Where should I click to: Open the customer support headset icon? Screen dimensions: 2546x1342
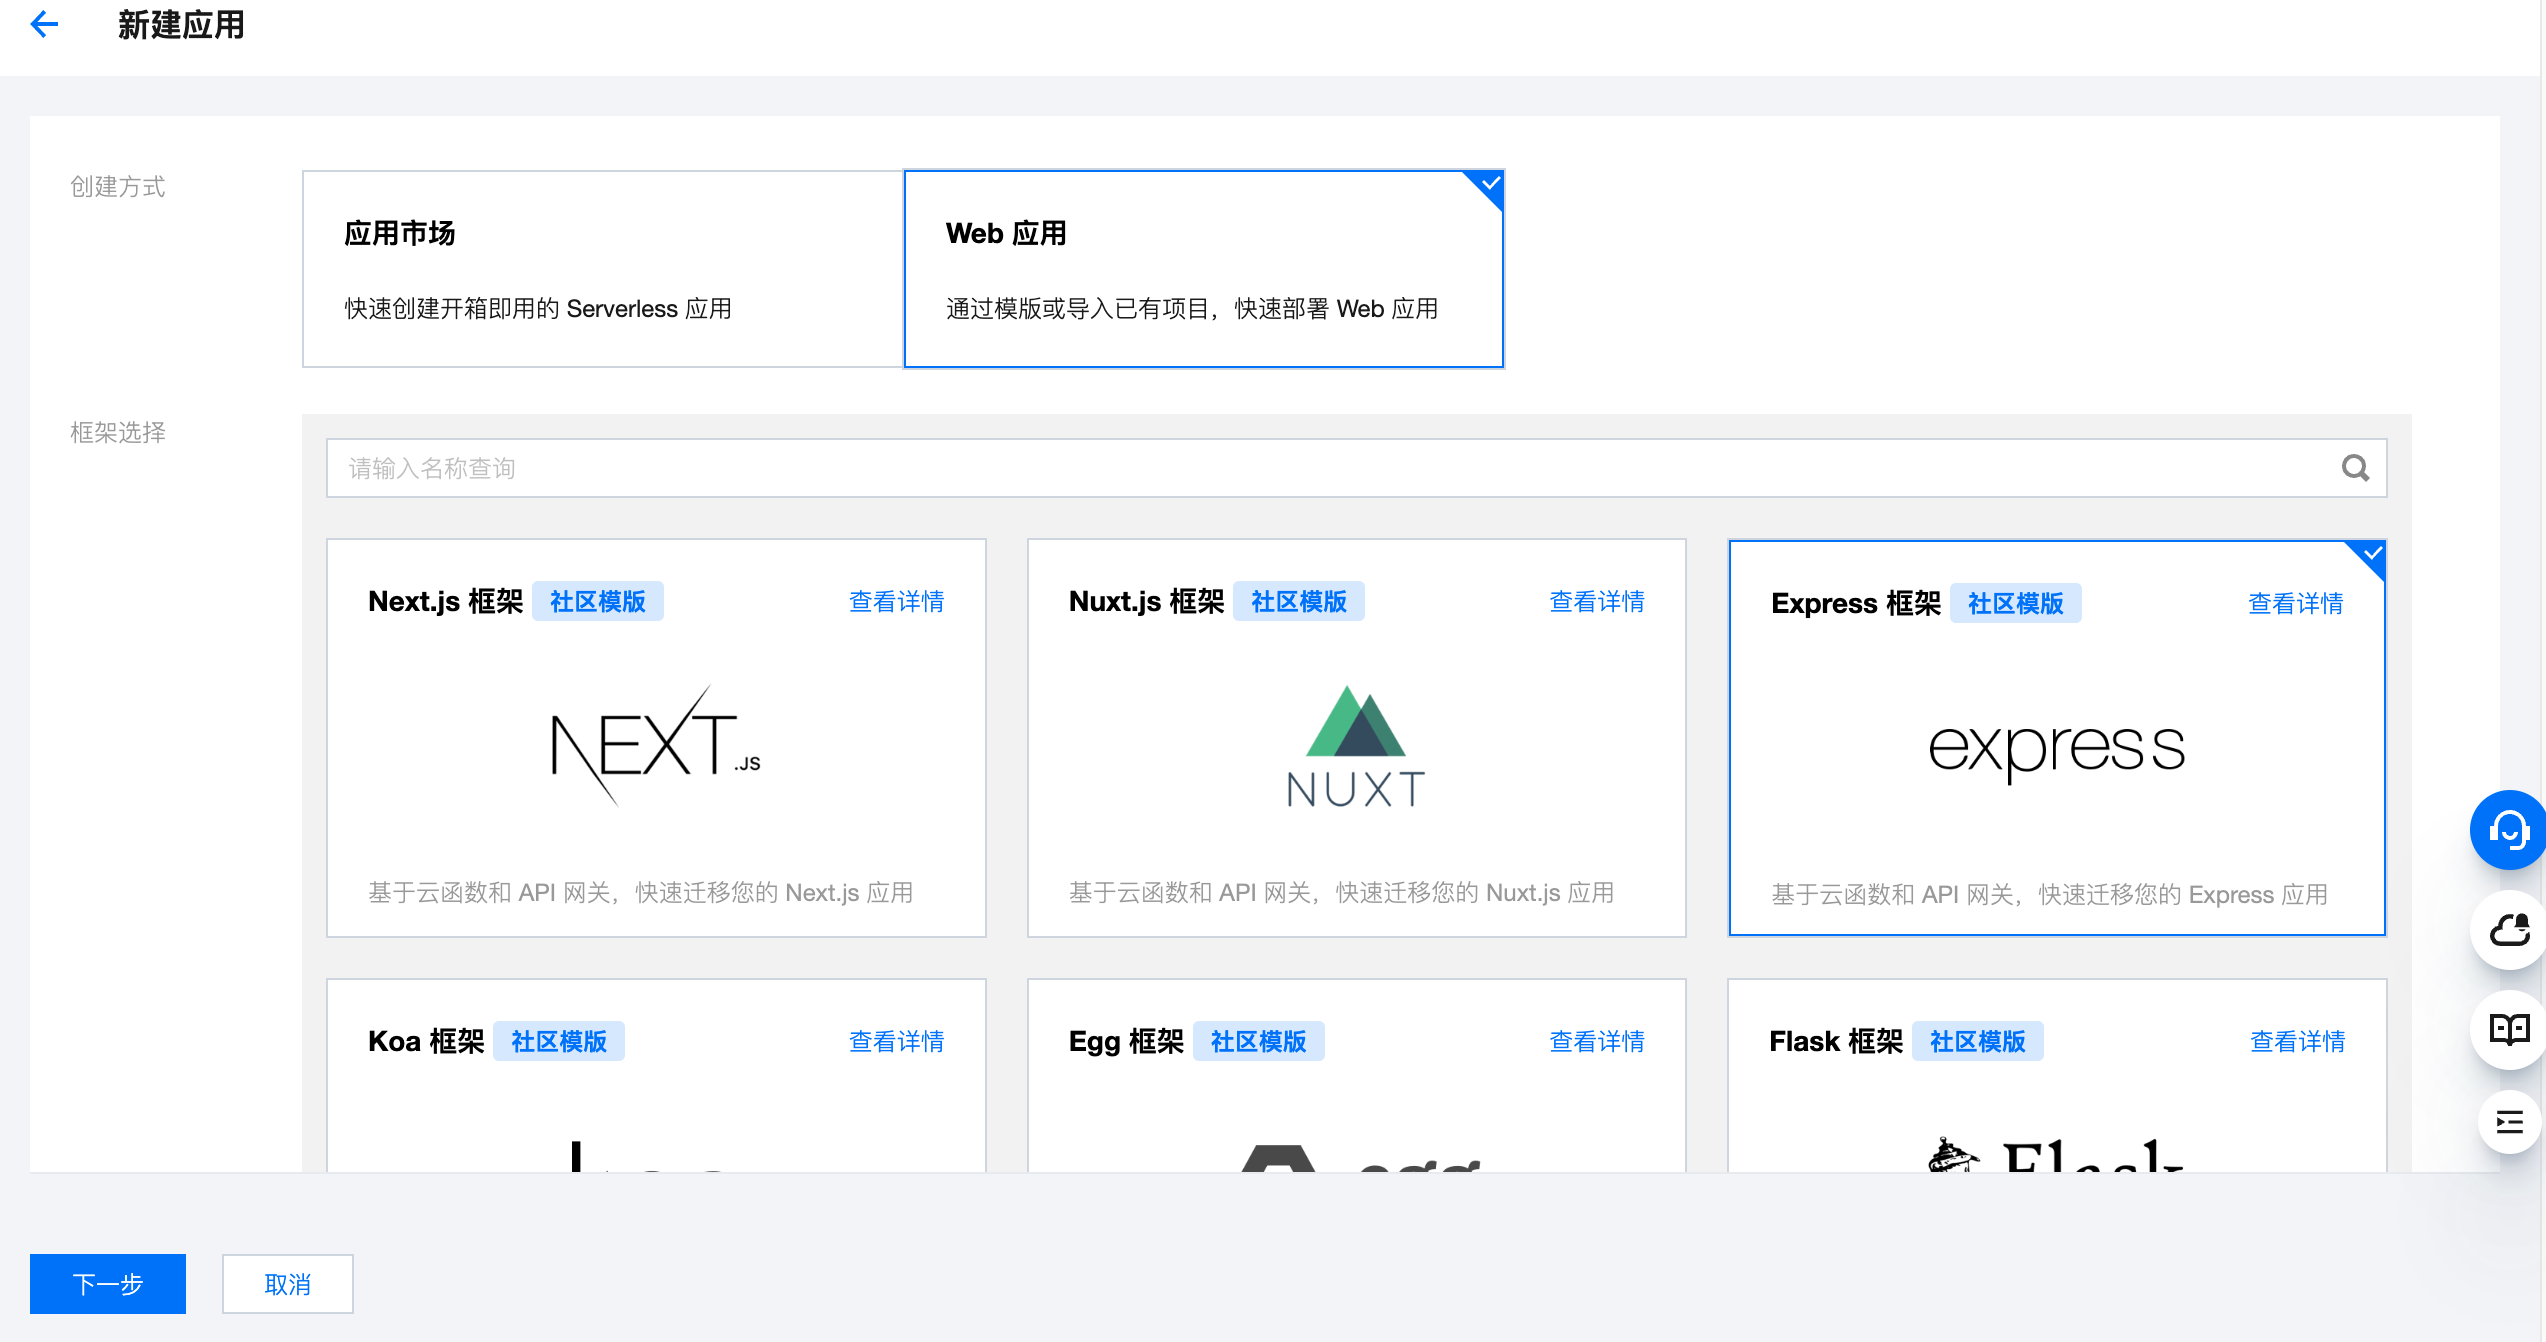coord(2508,829)
